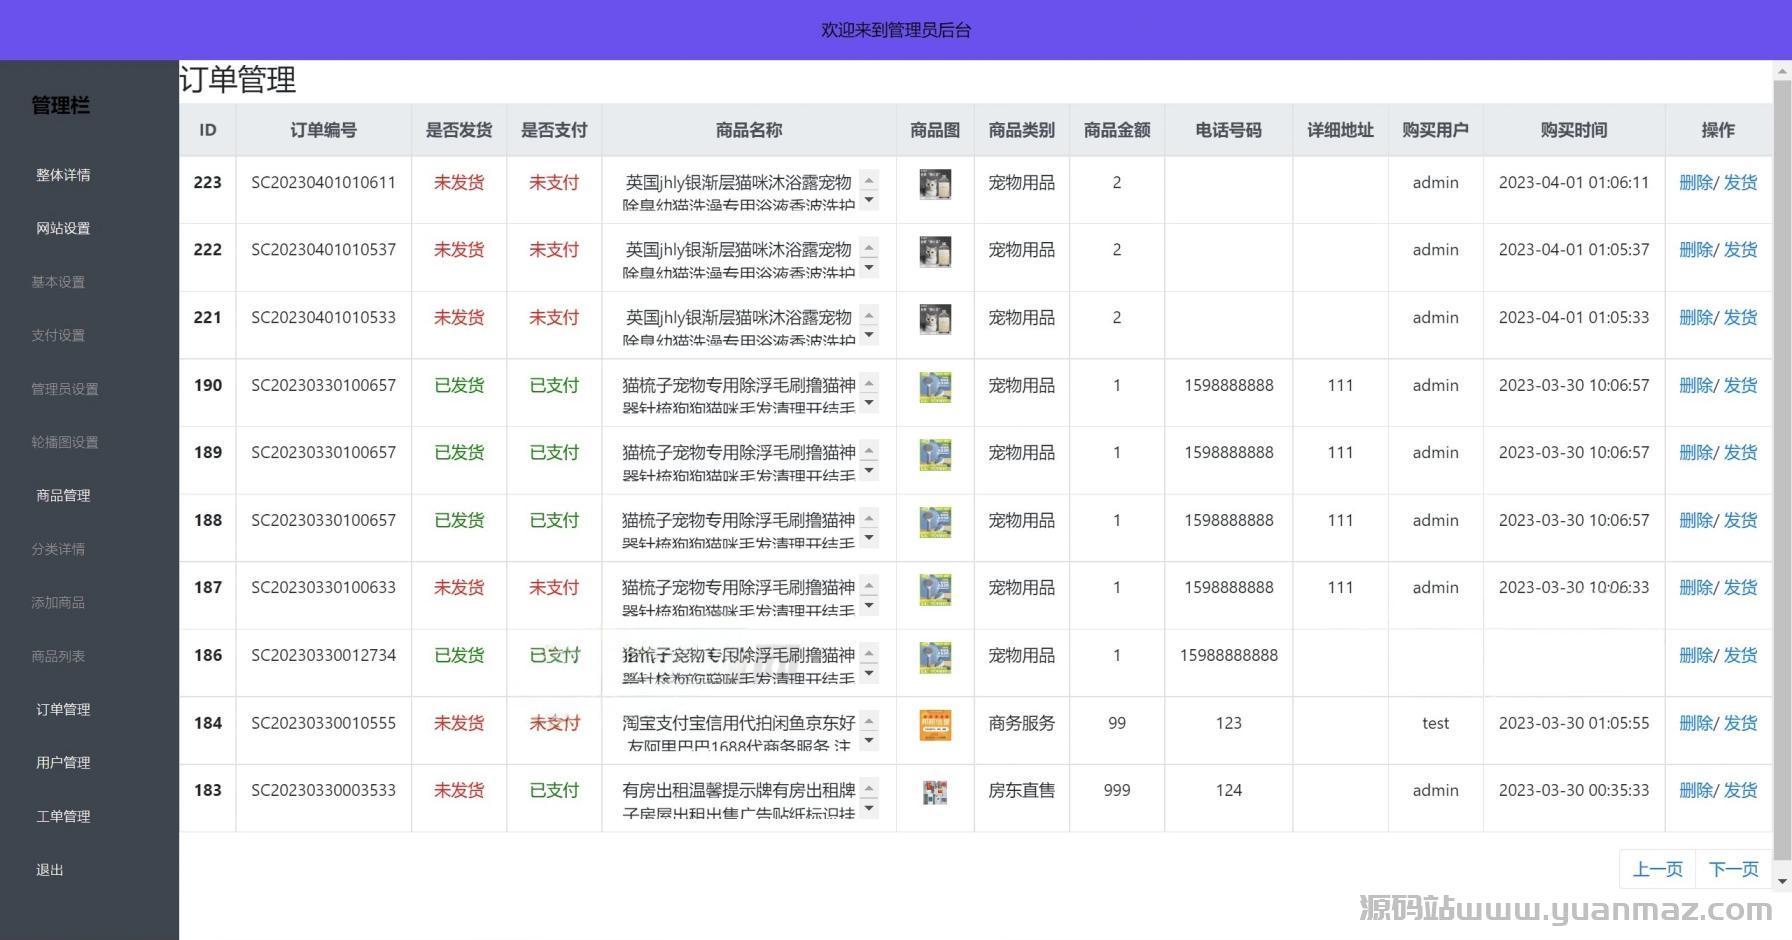Viewport: 1792px width, 940px height.
Task: Click product thumbnail for order ID 223
Action: [x=935, y=184]
